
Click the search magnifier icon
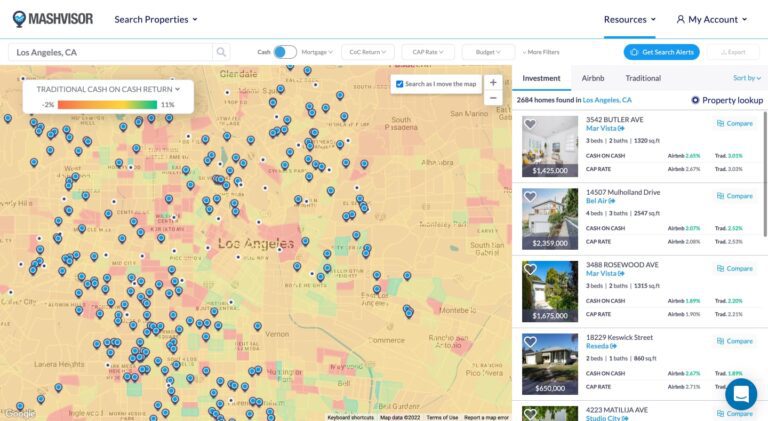221,52
